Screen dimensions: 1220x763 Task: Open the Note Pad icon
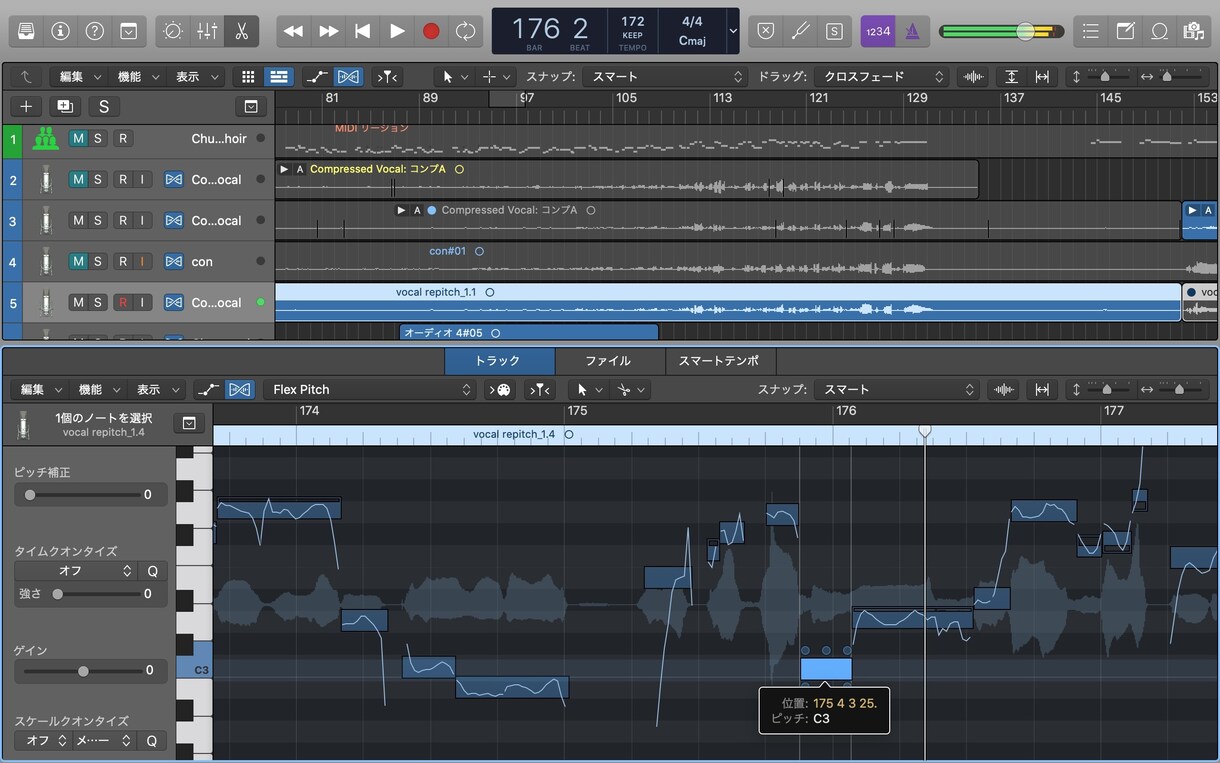pyautogui.click(x=1125, y=31)
